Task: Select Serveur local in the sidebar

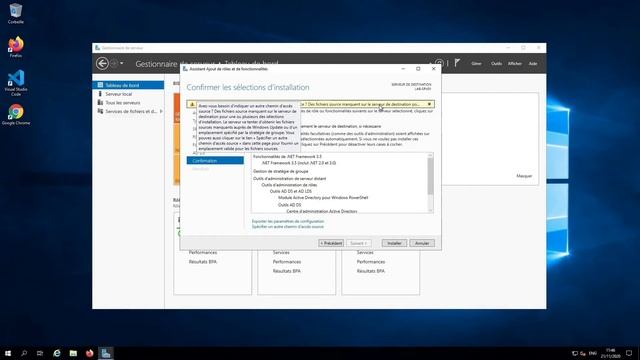Action: coord(128,94)
